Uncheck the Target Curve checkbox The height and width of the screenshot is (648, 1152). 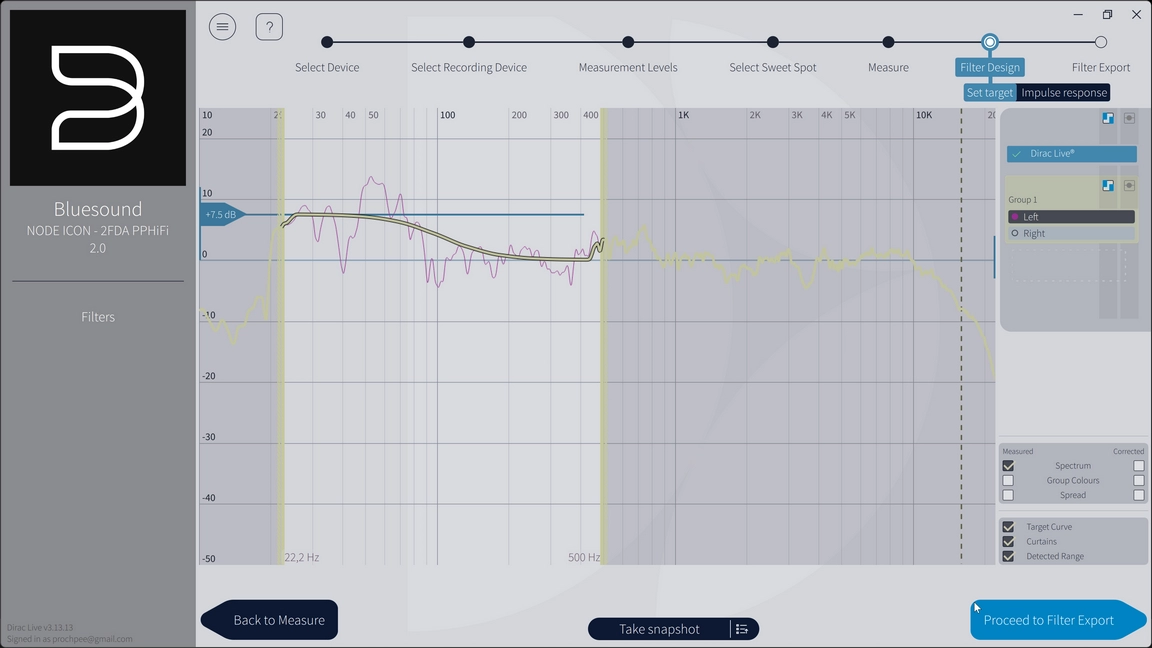tap(1008, 527)
